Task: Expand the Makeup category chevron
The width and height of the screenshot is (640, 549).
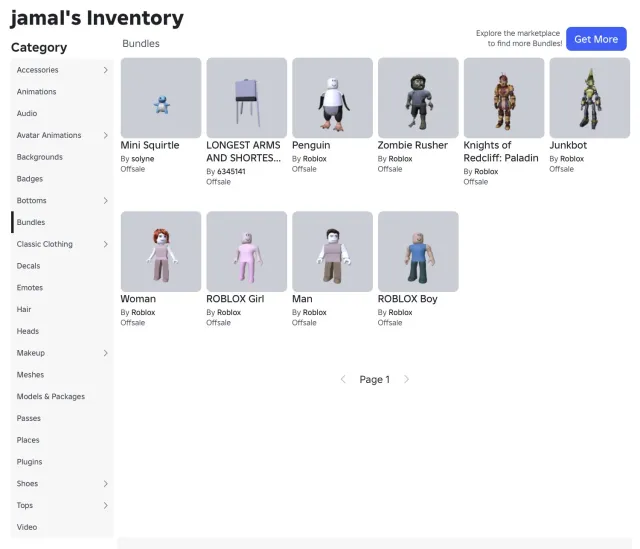Action: point(106,353)
